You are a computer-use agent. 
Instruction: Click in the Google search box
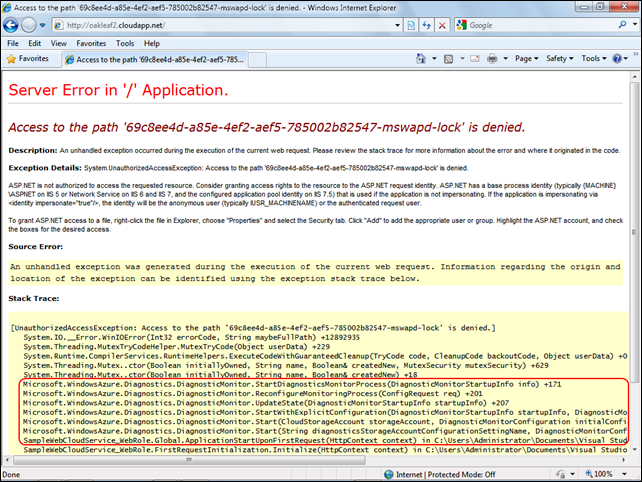[x=530, y=23]
